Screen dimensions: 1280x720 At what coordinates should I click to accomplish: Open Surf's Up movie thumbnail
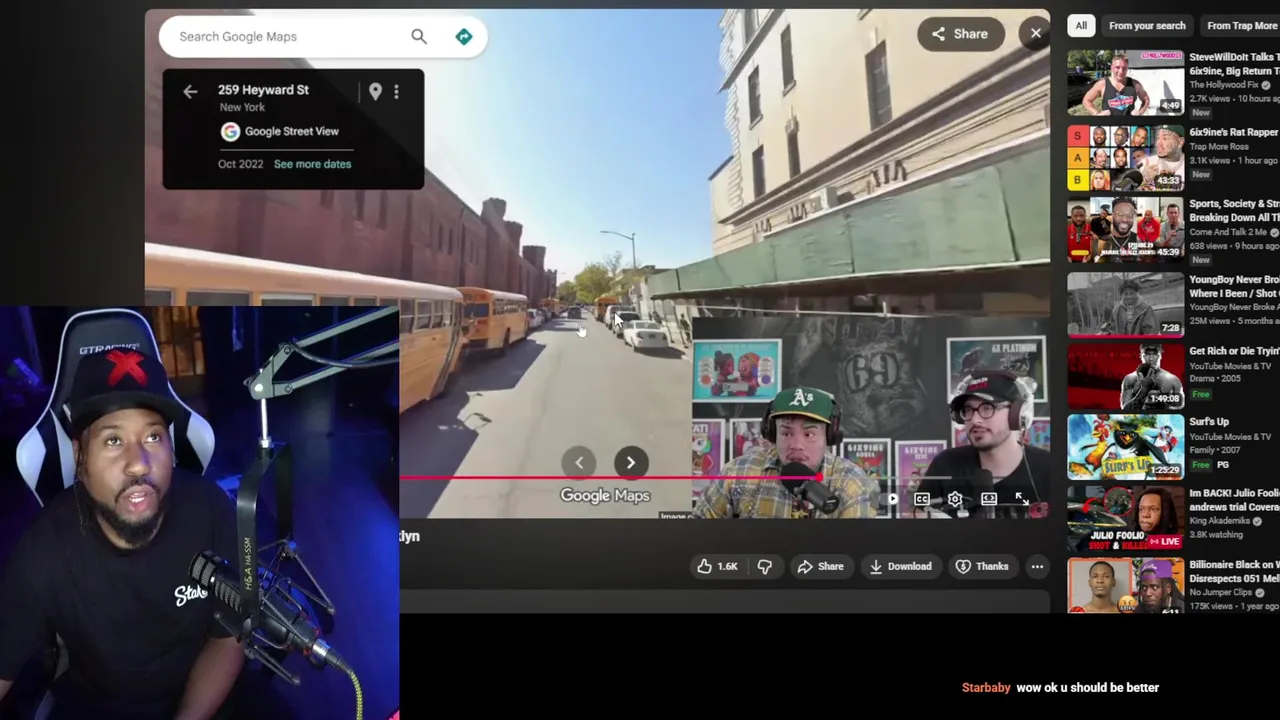point(1125,448)
